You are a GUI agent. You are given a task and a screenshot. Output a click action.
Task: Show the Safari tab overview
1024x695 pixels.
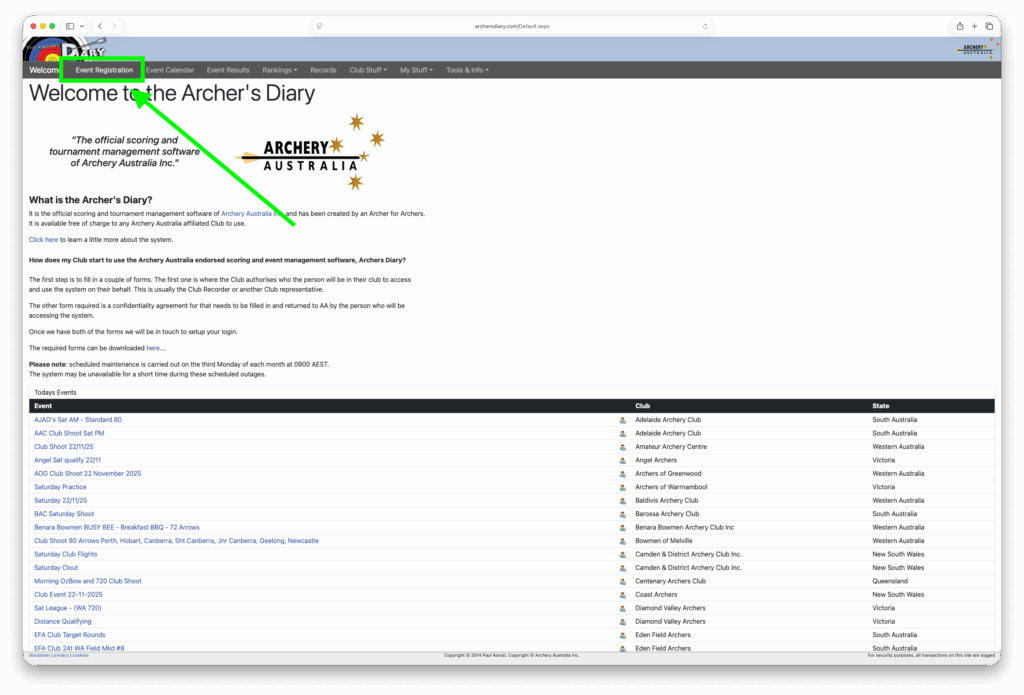(x=989, y=26)
